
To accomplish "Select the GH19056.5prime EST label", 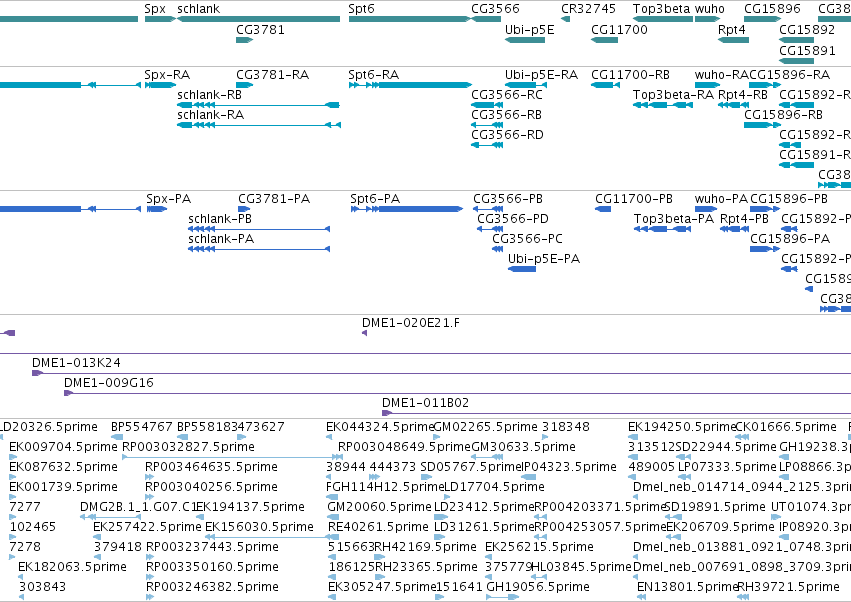I will pos(537,587).
